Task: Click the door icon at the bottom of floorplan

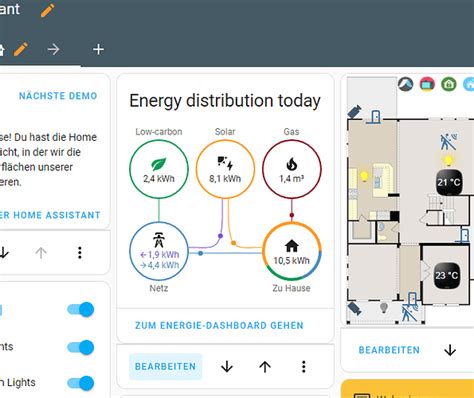Action: click(412, 299)
